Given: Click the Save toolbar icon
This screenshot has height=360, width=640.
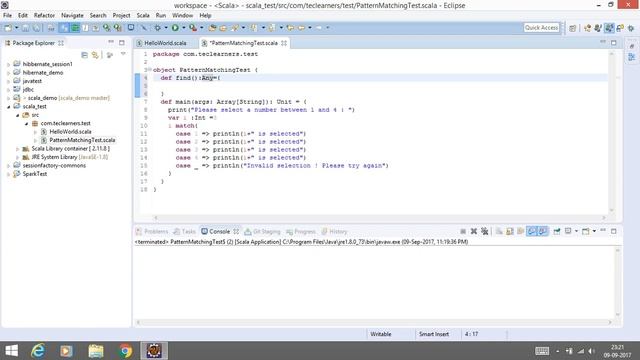Looking at the screenshot, I should (25, 28).
